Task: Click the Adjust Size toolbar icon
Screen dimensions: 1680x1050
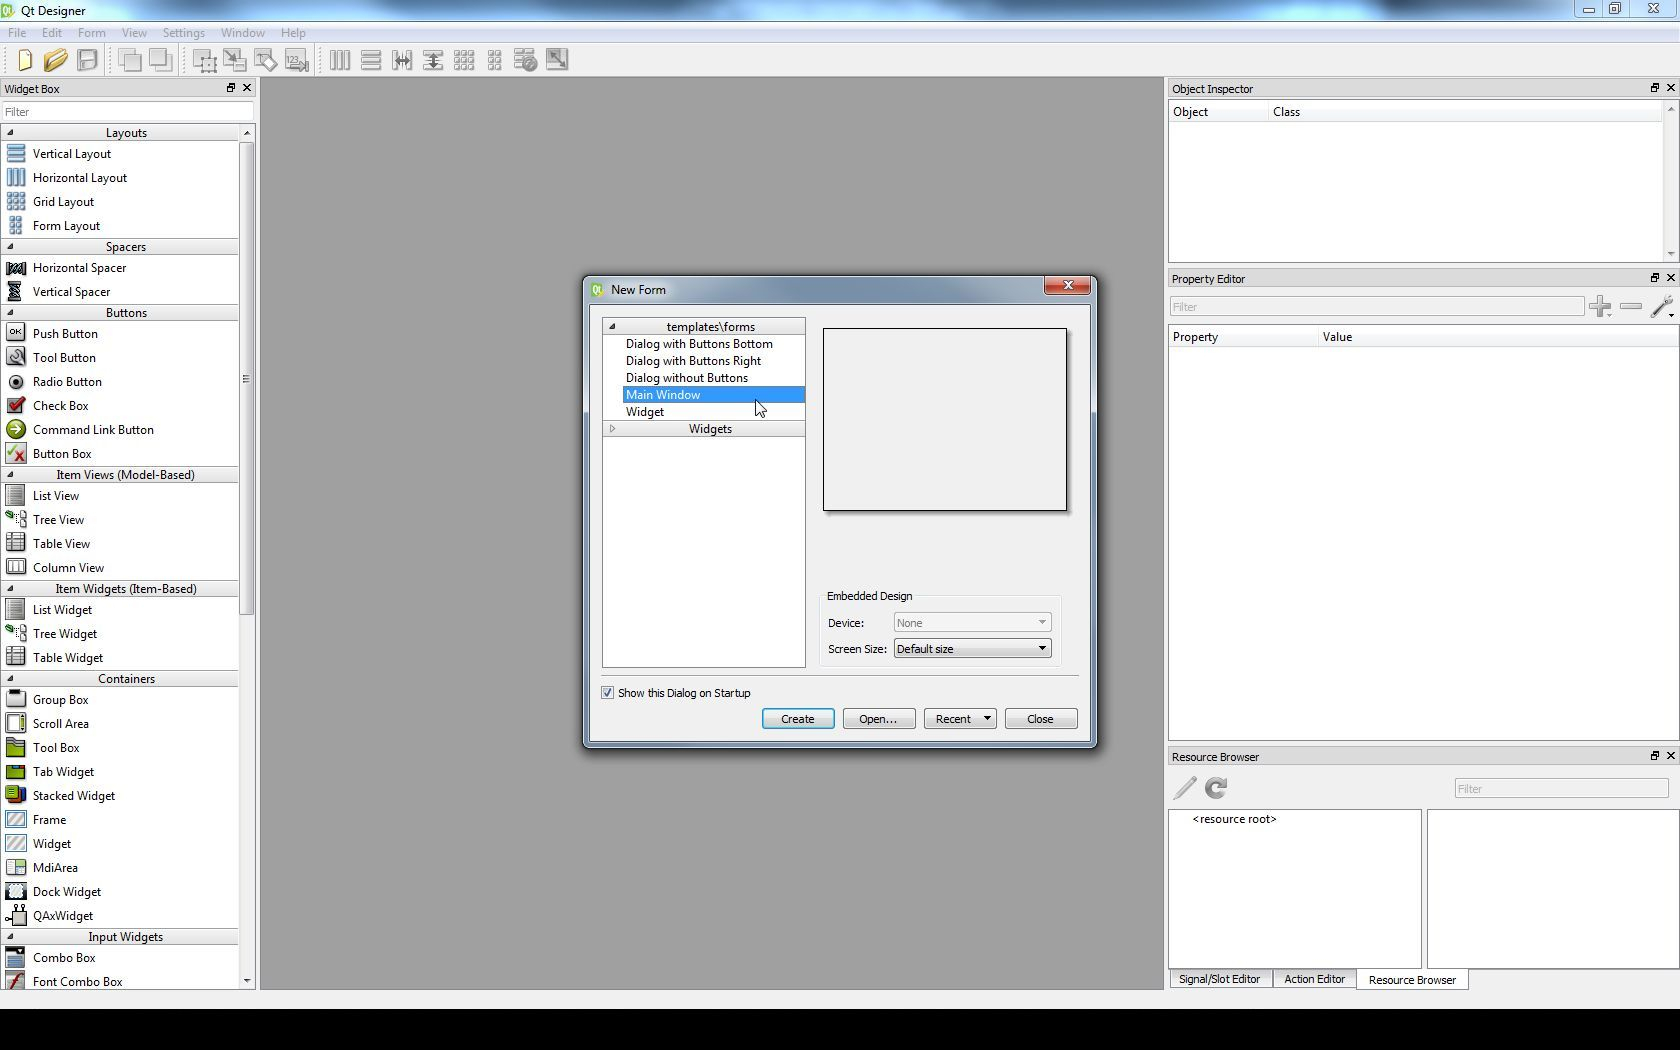Action: pyautogui.click(x=557, y=60)
